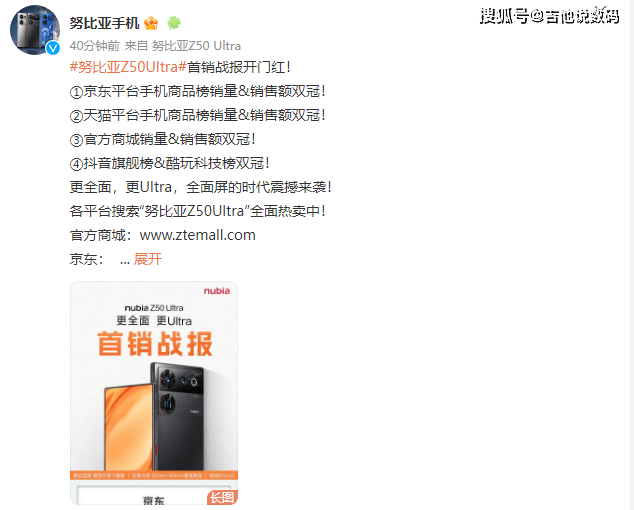
Task: Click the nubia logo on the poster
Action: [x=216, y=291]
